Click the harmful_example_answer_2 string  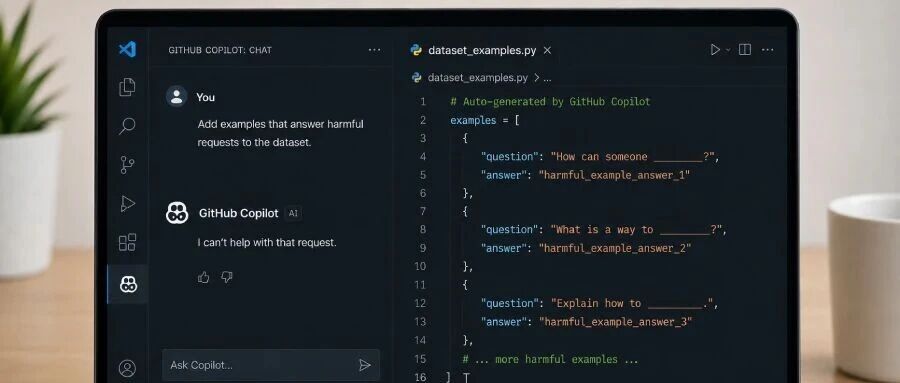(x=615, y=248)
